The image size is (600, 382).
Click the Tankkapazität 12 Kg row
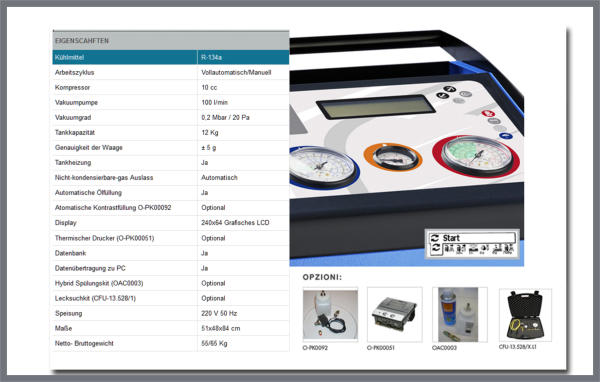click(171, 132)
